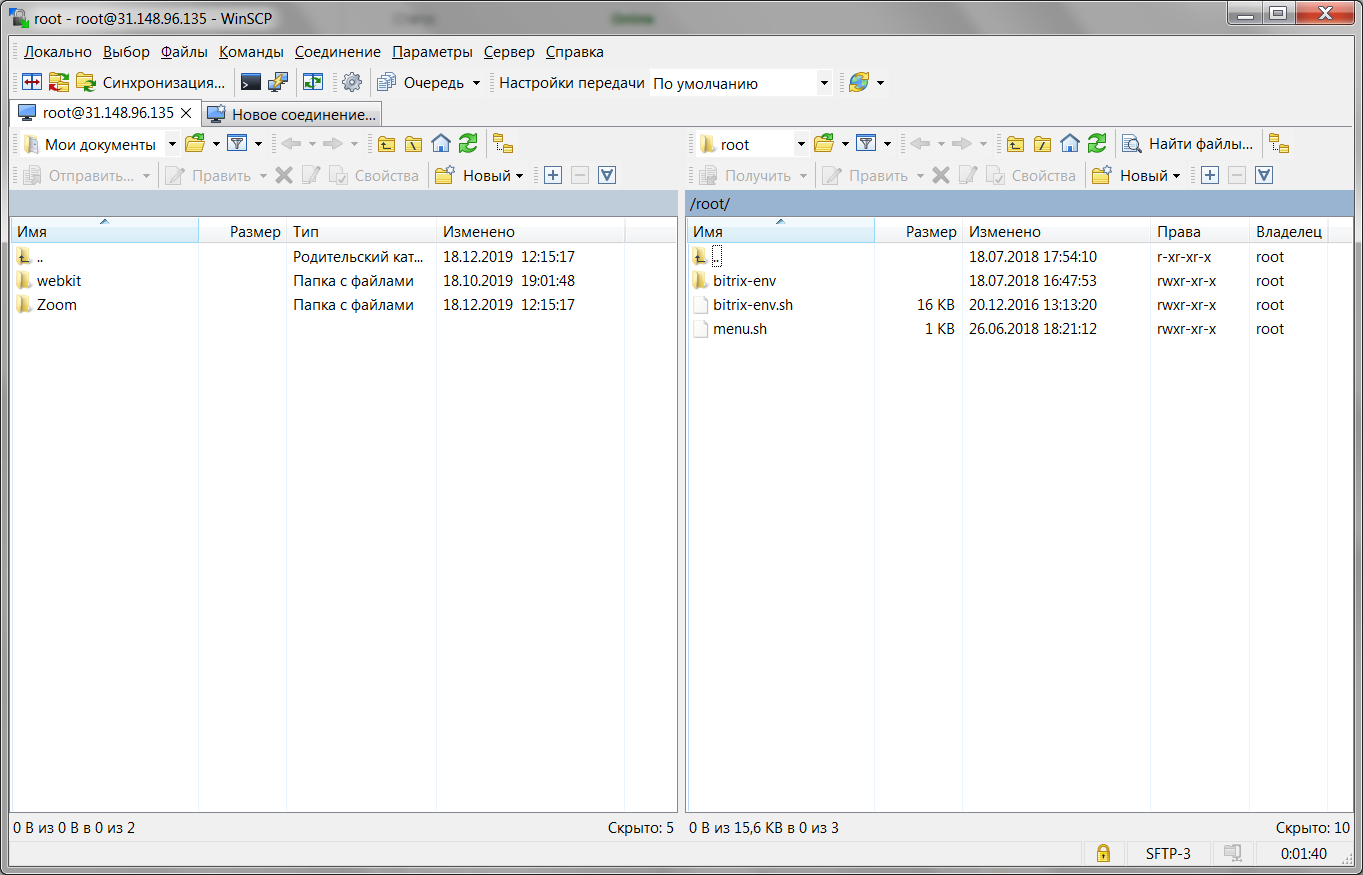The image size is (1363, 875).
Task: Go to local parent directory icon
Action: [x=387, y=144]
